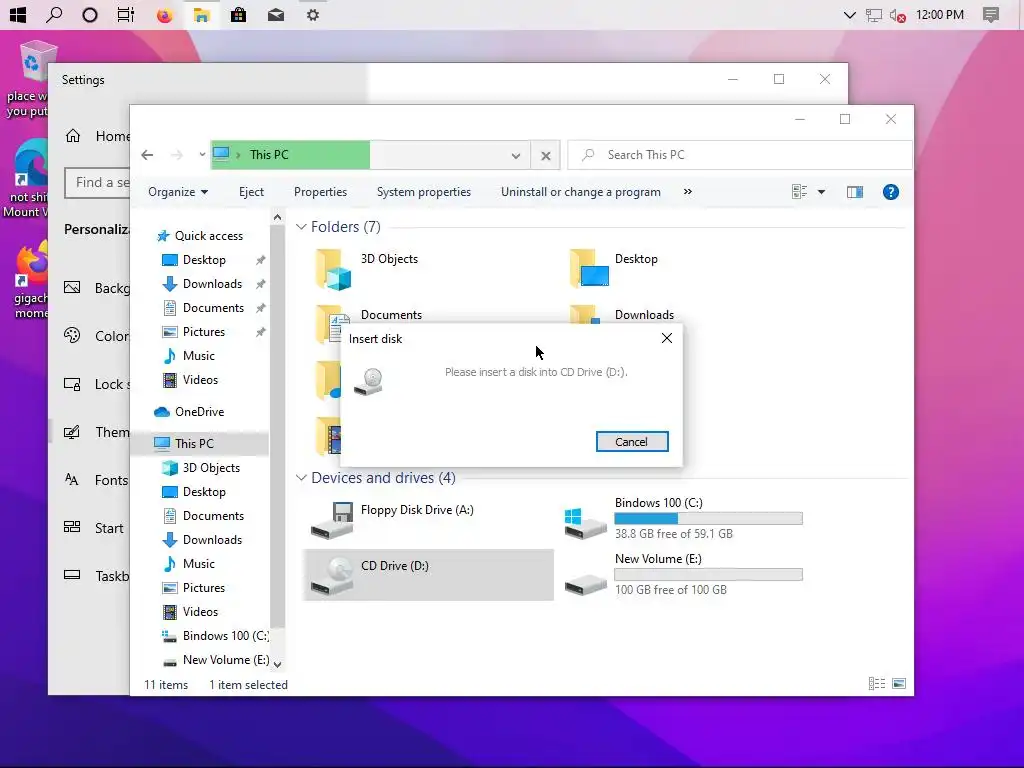Open recent locations dropdown next to forward arrow
Viewport: 1024px width, 768px height.
coord(202,155)
